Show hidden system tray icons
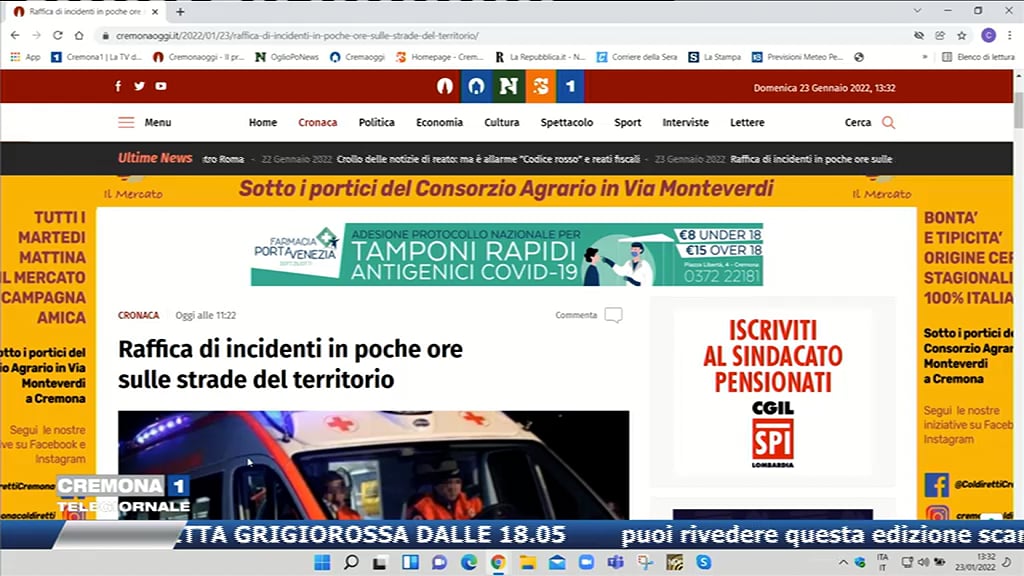The height and width of the screenshot is (576, 1024). pyautogui.click(x=842, y=562)
